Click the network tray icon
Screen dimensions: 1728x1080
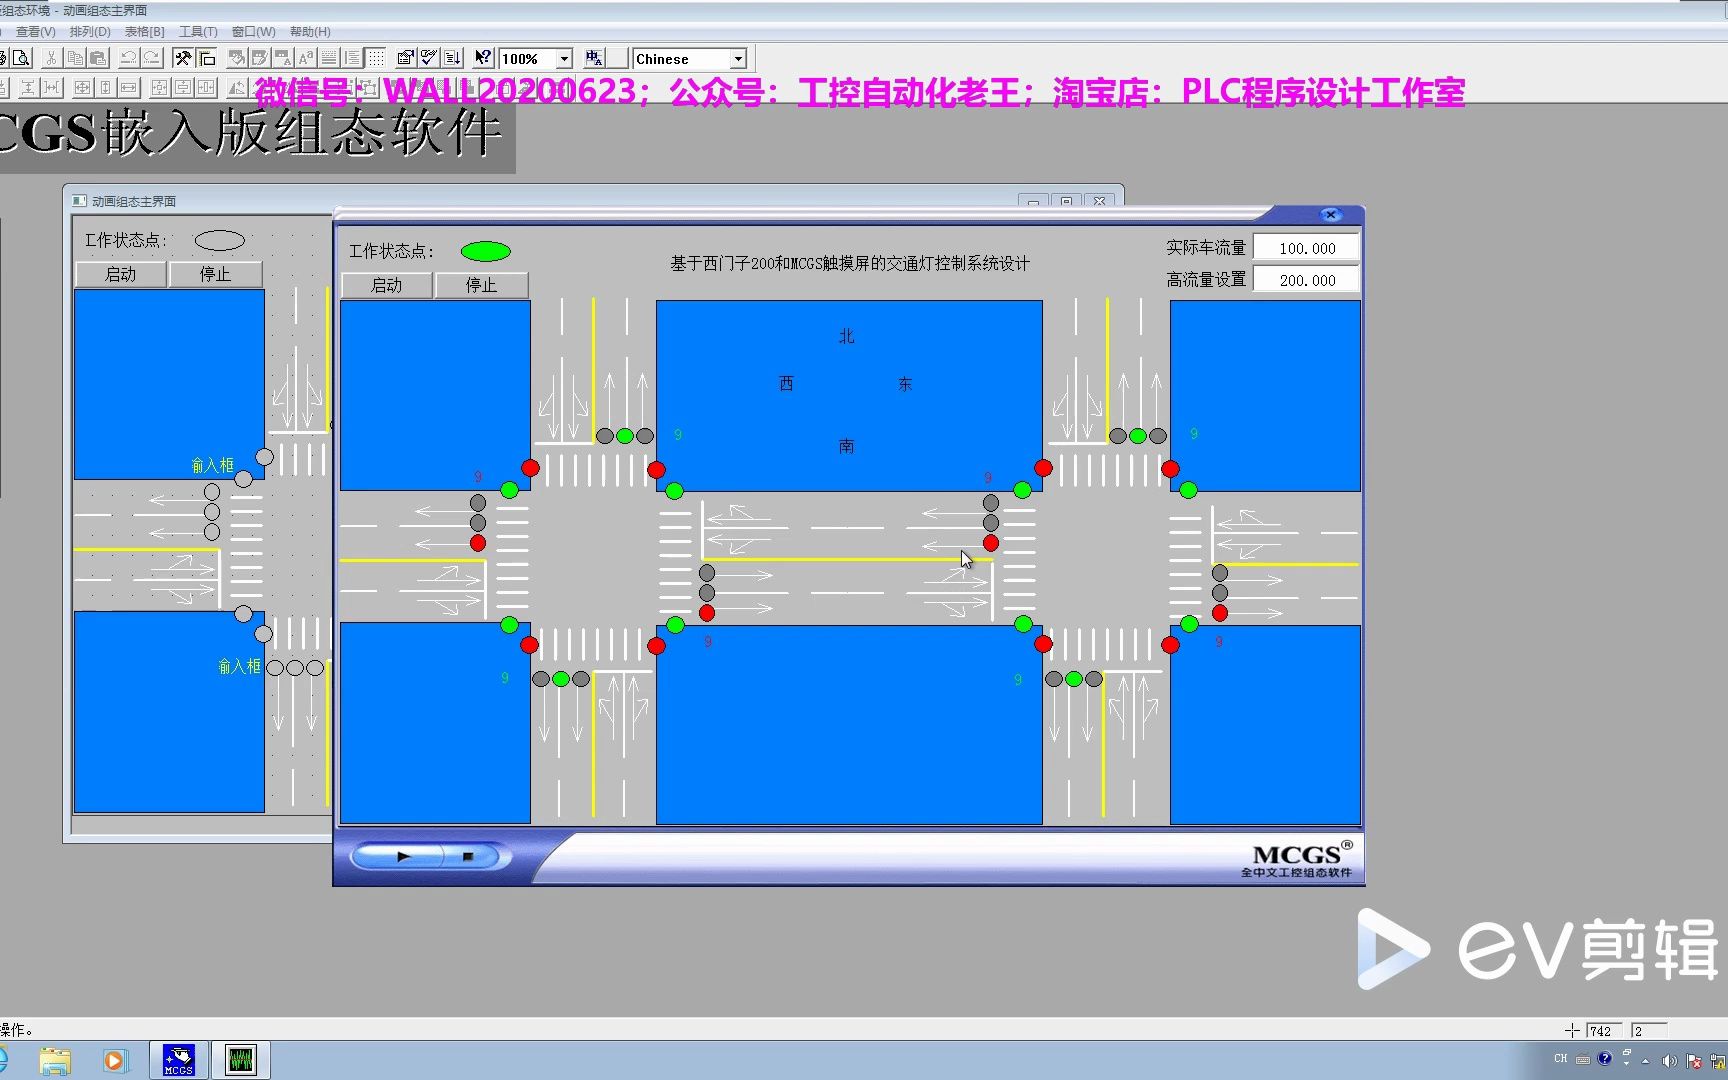click(x=1718, y=1061)
